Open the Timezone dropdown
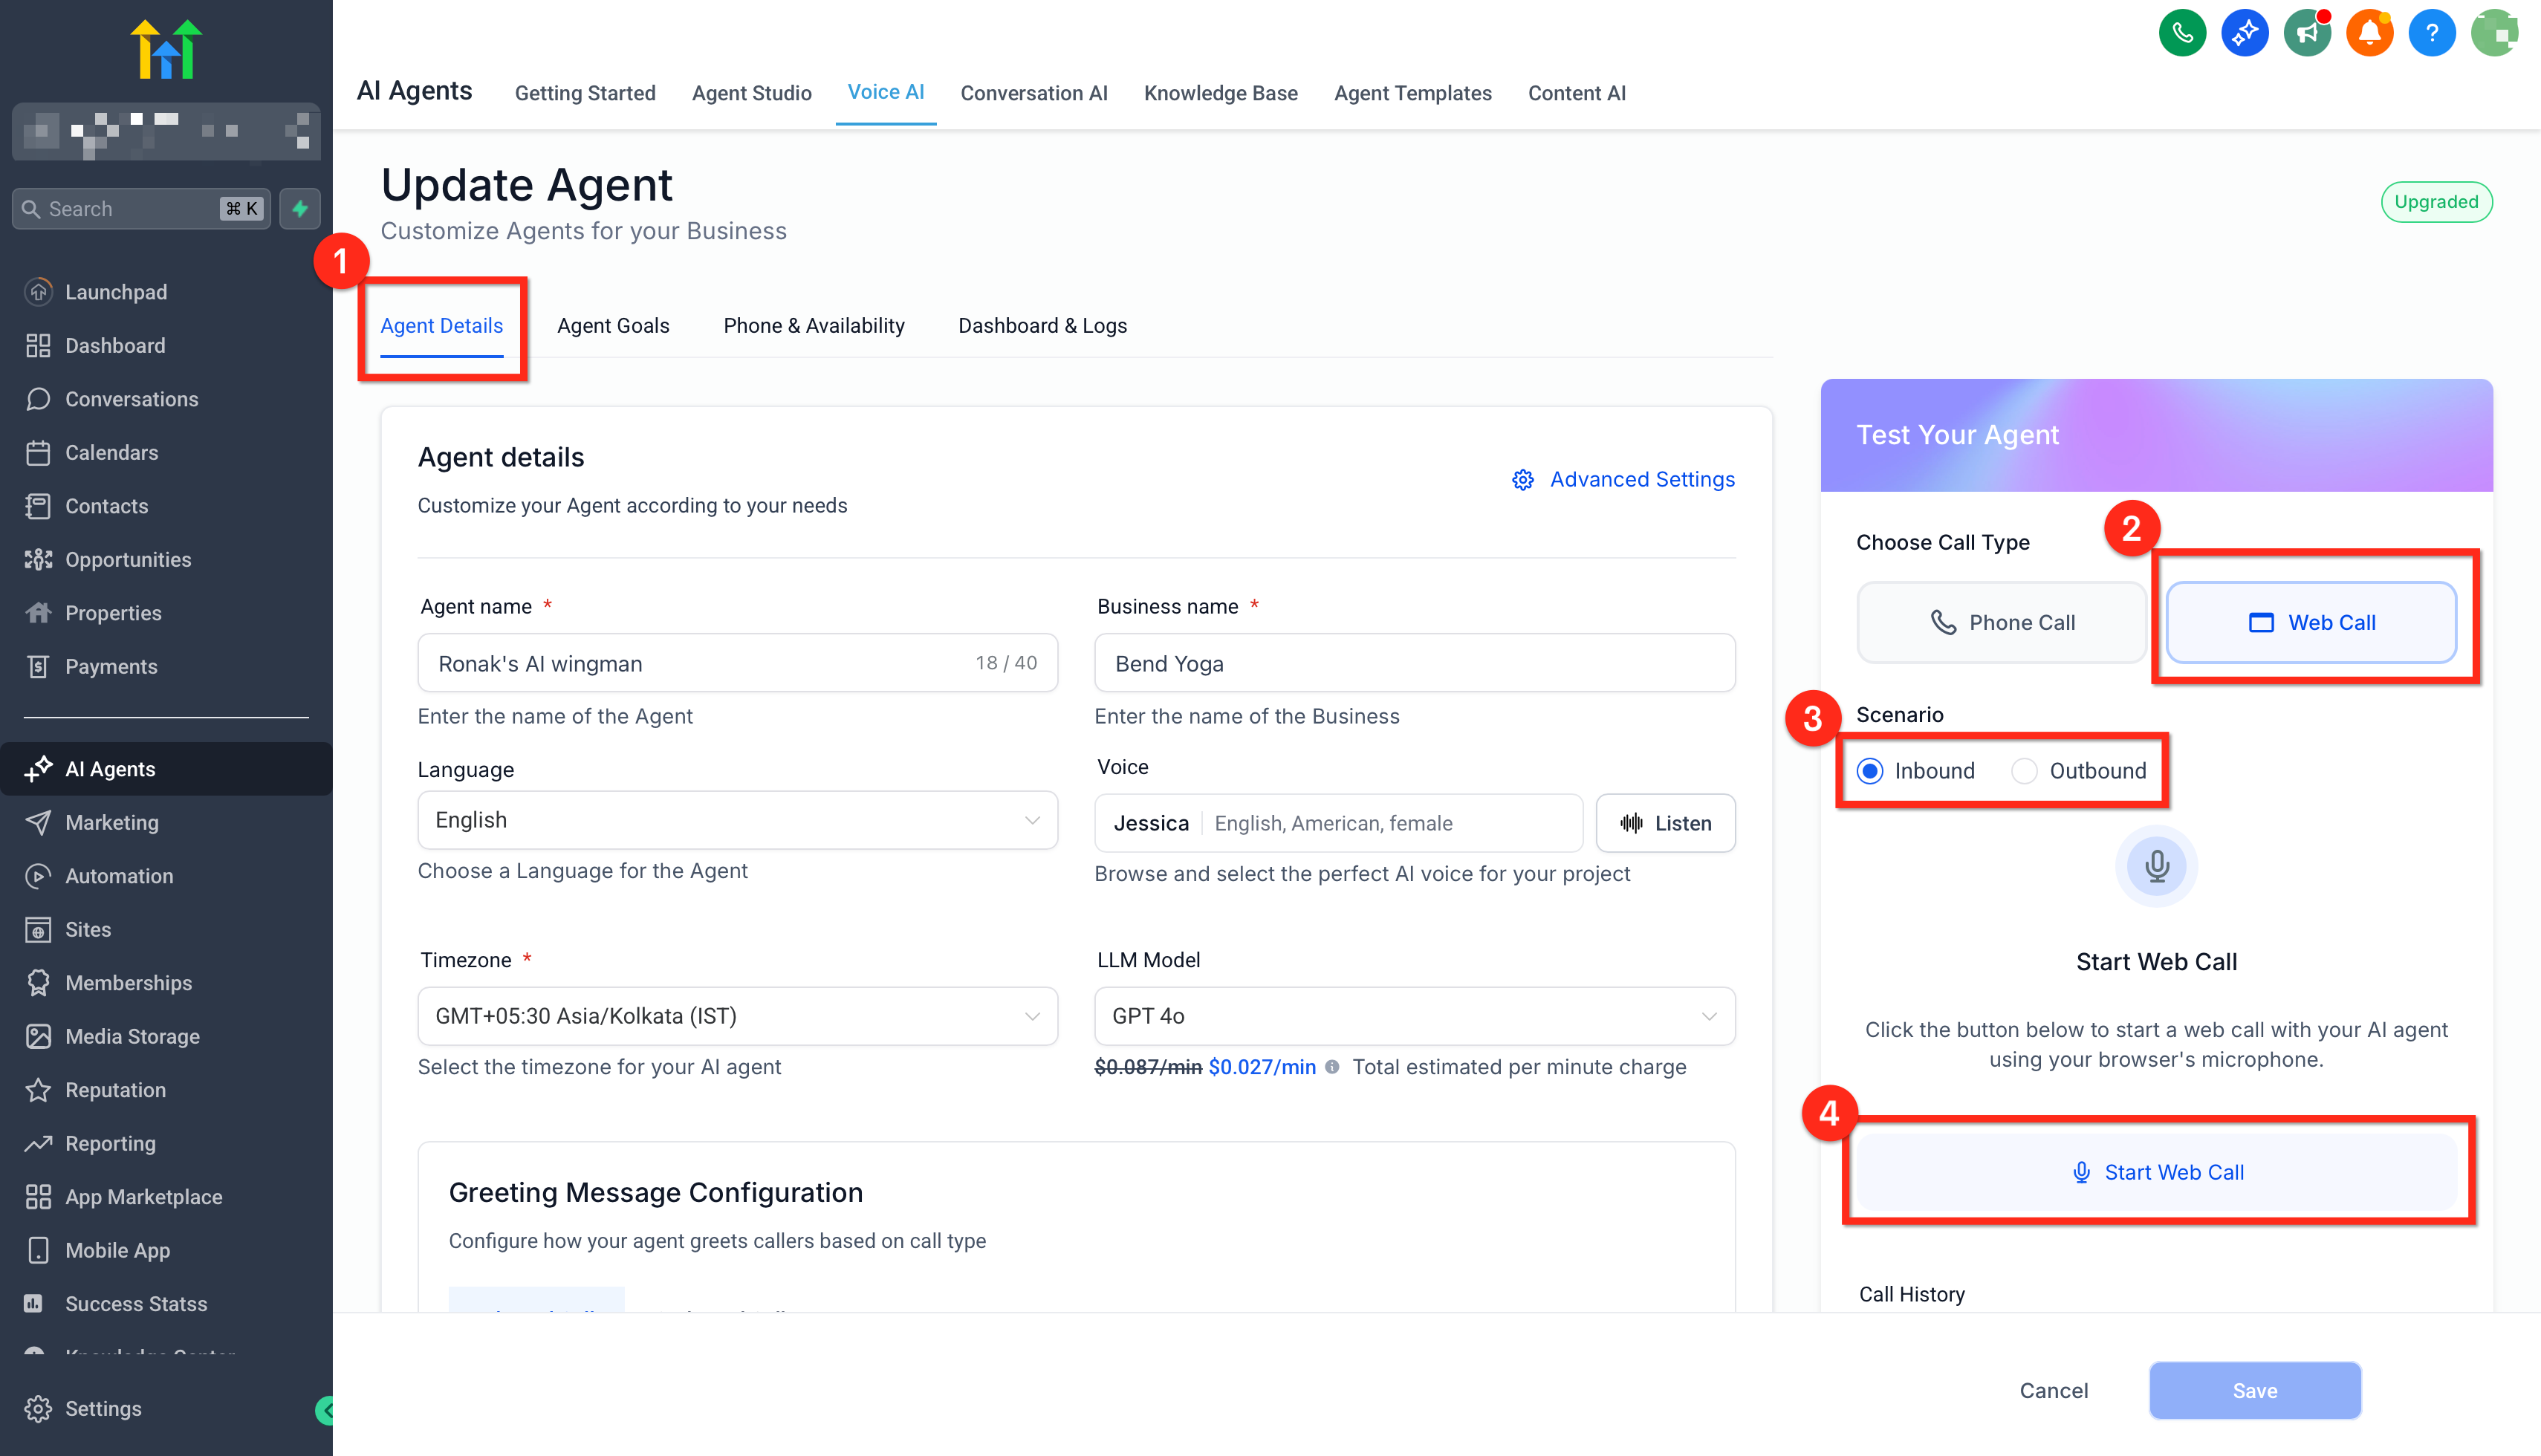 pyautogui.click(x=737, y=1016)
